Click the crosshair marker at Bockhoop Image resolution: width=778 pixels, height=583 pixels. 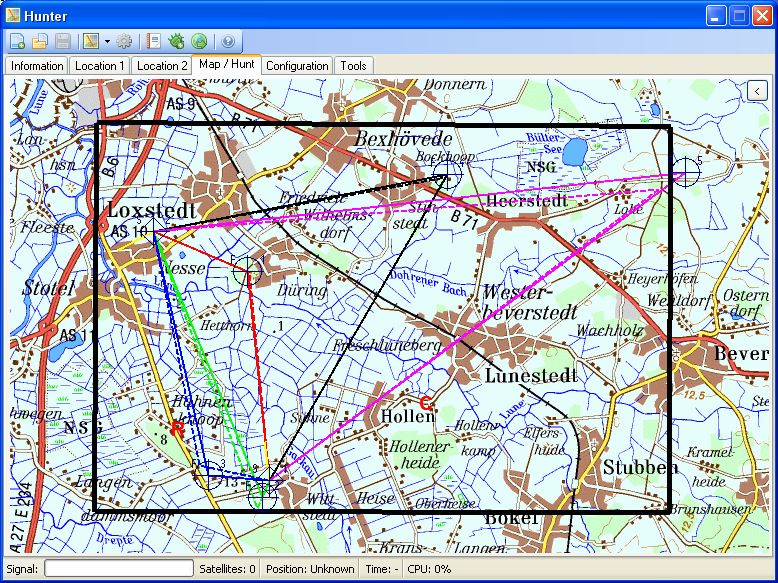point(446,176)
